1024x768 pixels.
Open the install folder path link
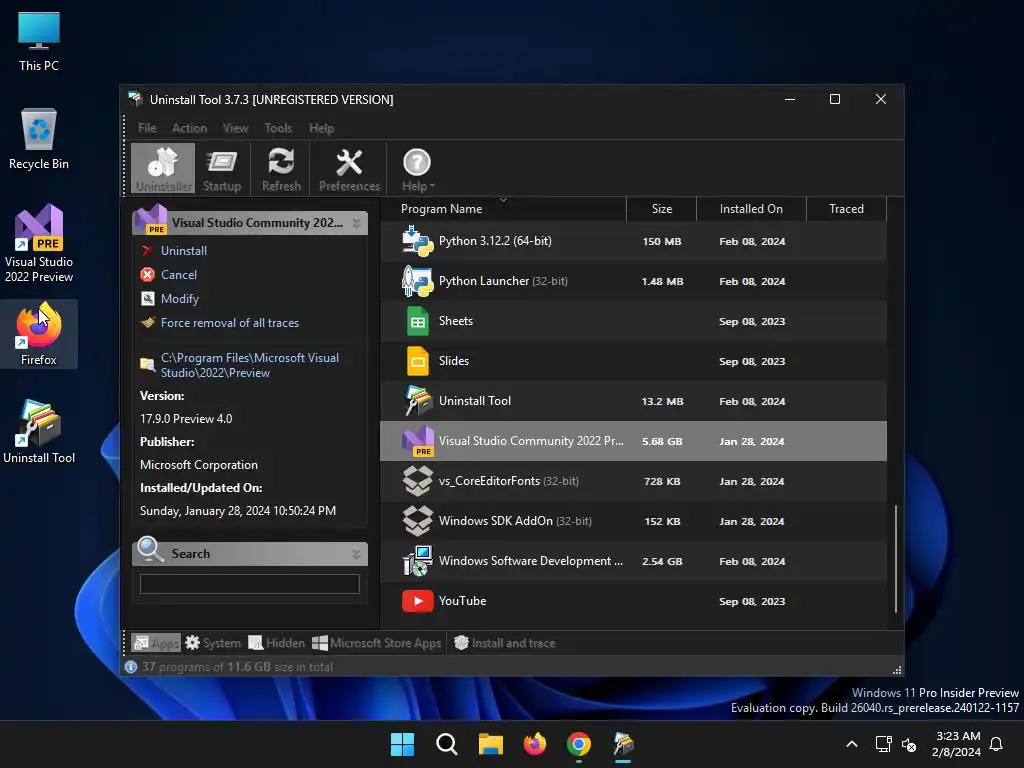point(250,366)
